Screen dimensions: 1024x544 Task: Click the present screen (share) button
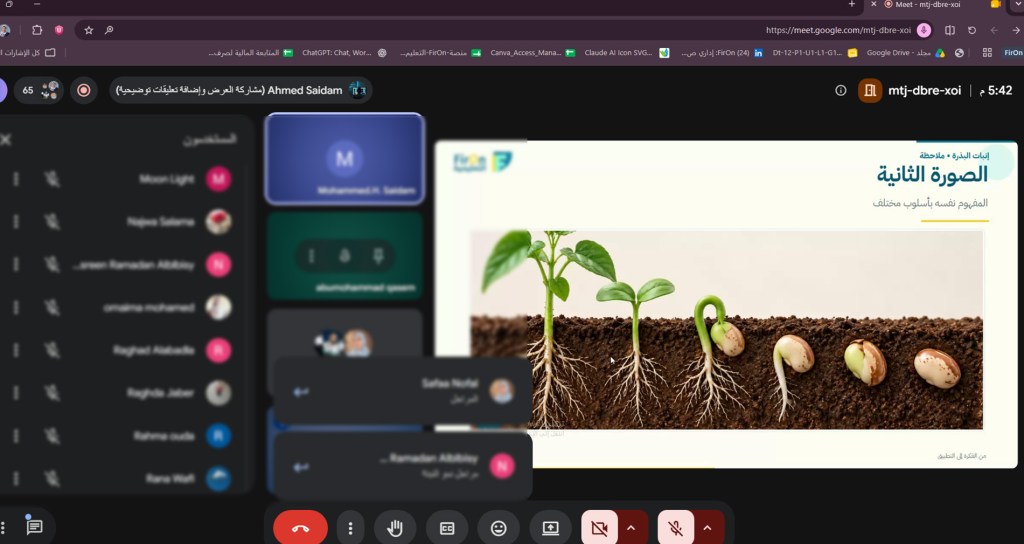551,528
